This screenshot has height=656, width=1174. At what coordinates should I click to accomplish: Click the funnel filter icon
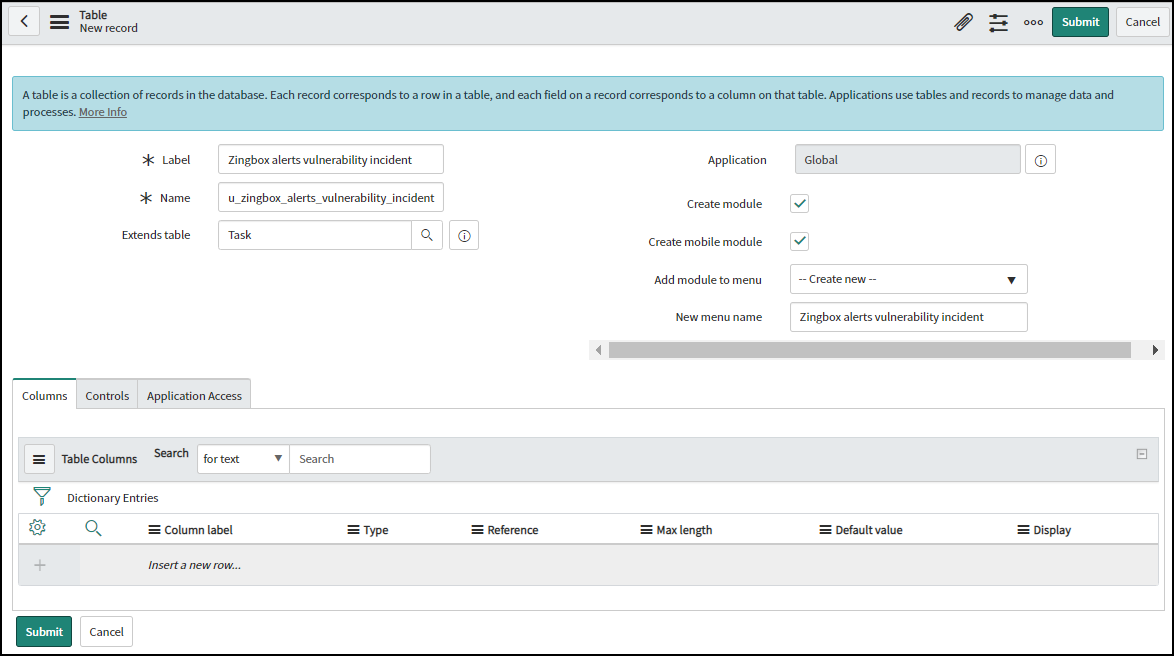41,497
